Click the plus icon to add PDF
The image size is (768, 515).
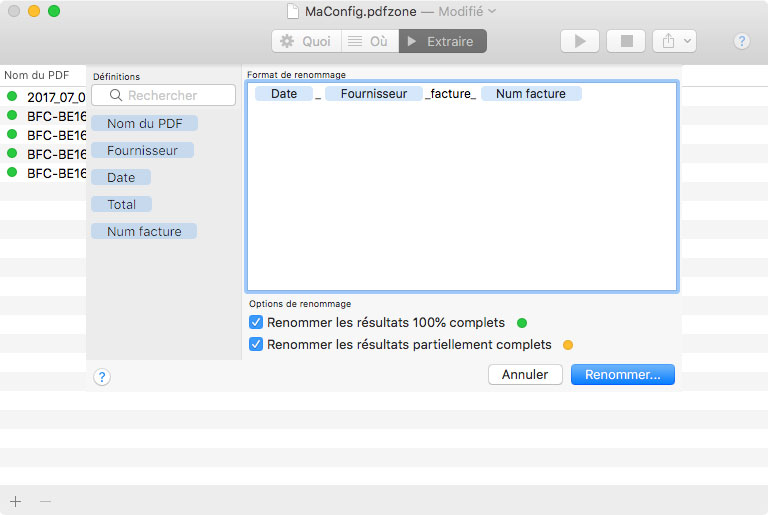15,501
